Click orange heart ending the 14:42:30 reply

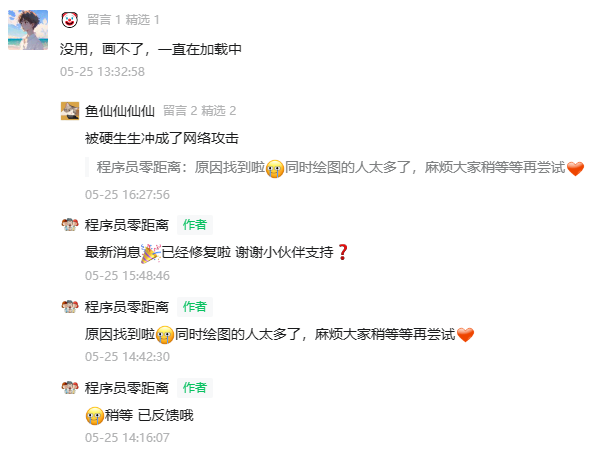[x=466, y=335]
